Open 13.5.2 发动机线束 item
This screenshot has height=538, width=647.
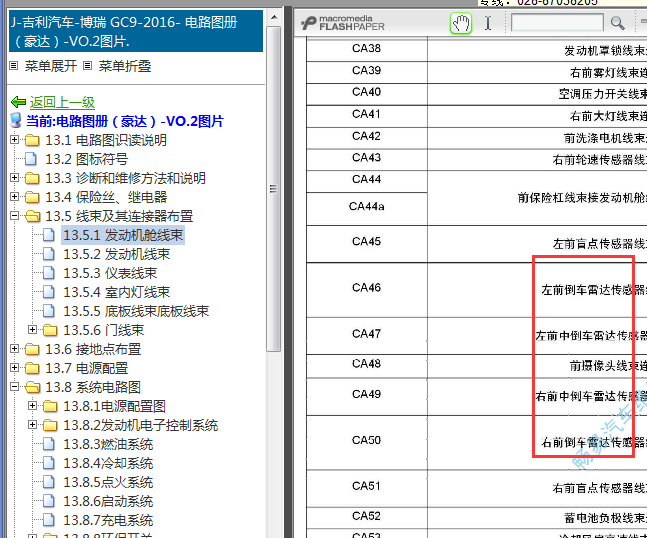pos(116,254)
